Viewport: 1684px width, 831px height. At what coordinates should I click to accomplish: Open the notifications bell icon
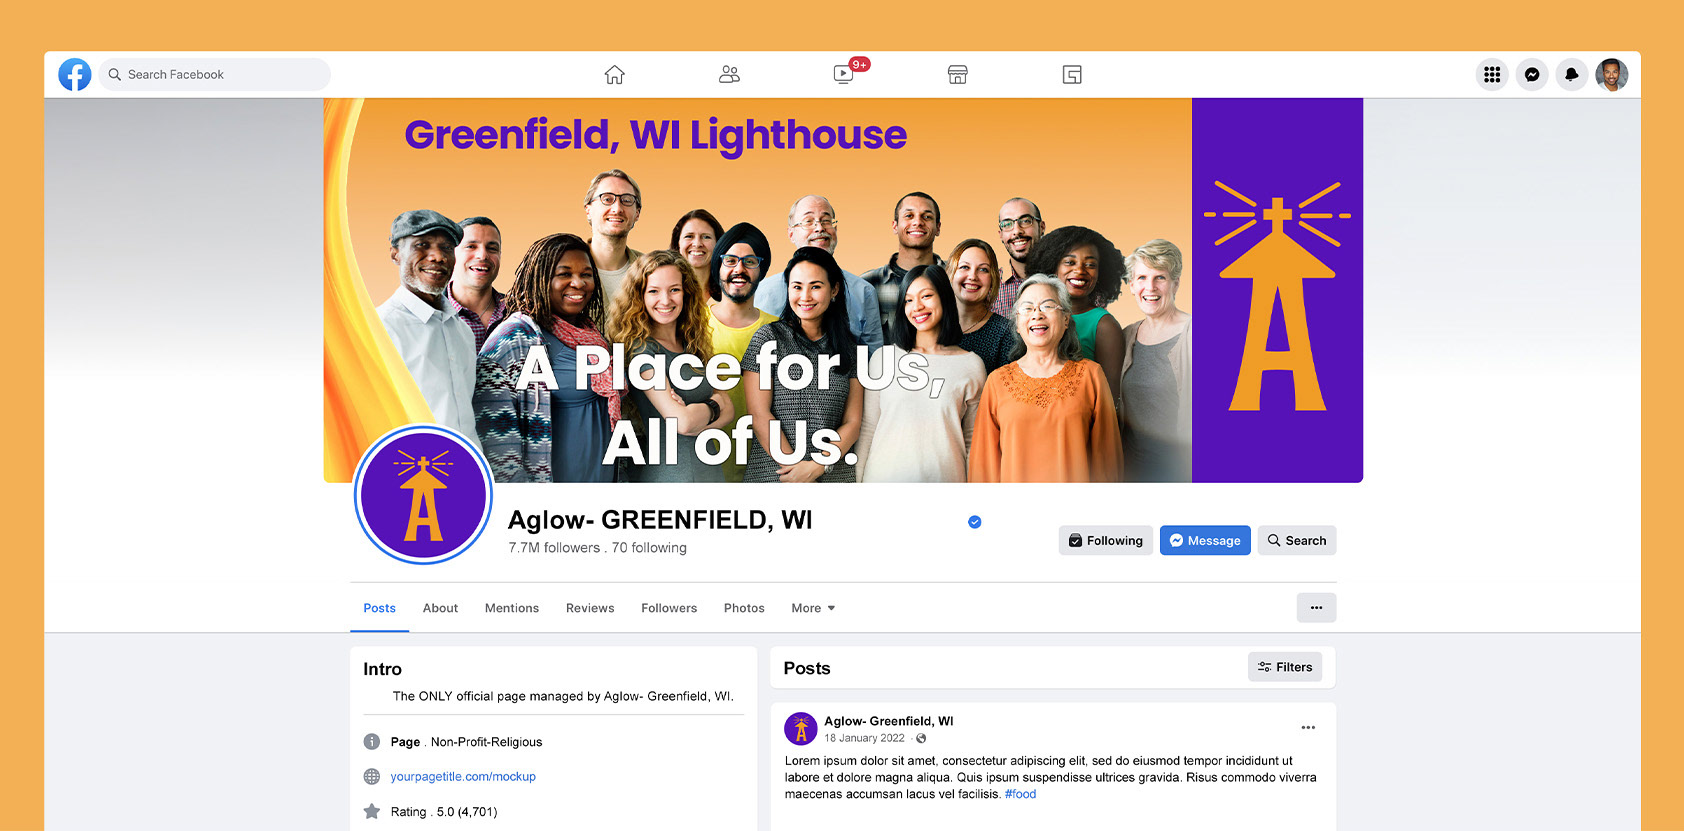click(x=1572, y=74)
